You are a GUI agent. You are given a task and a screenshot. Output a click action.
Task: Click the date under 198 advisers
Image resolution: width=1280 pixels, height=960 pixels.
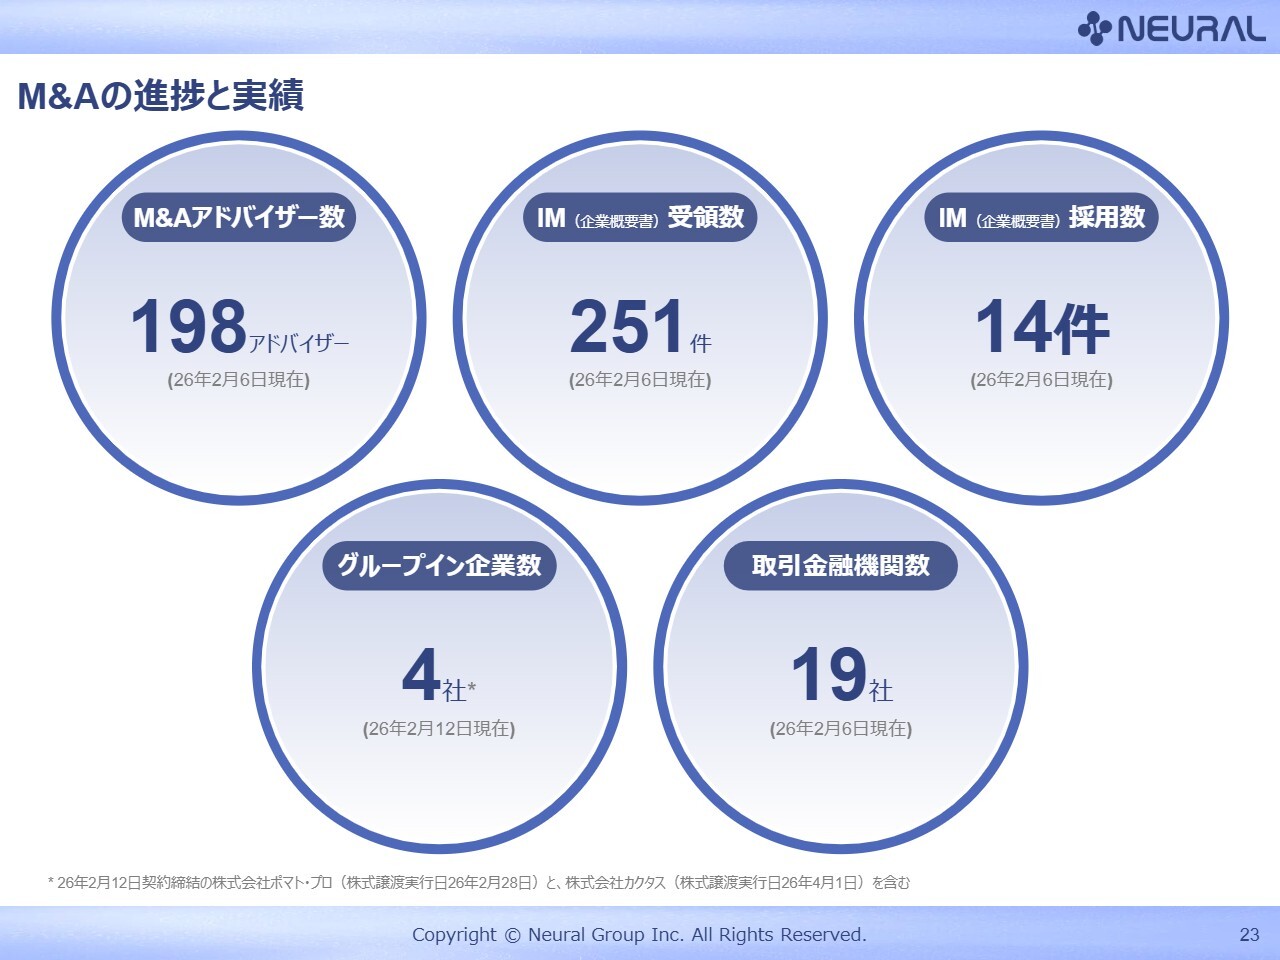coord(239,380)
